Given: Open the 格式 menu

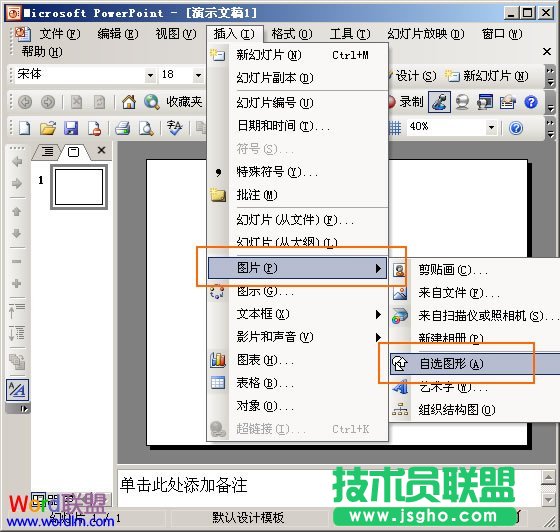Looking at the screenshot, I should coord(292,34).
